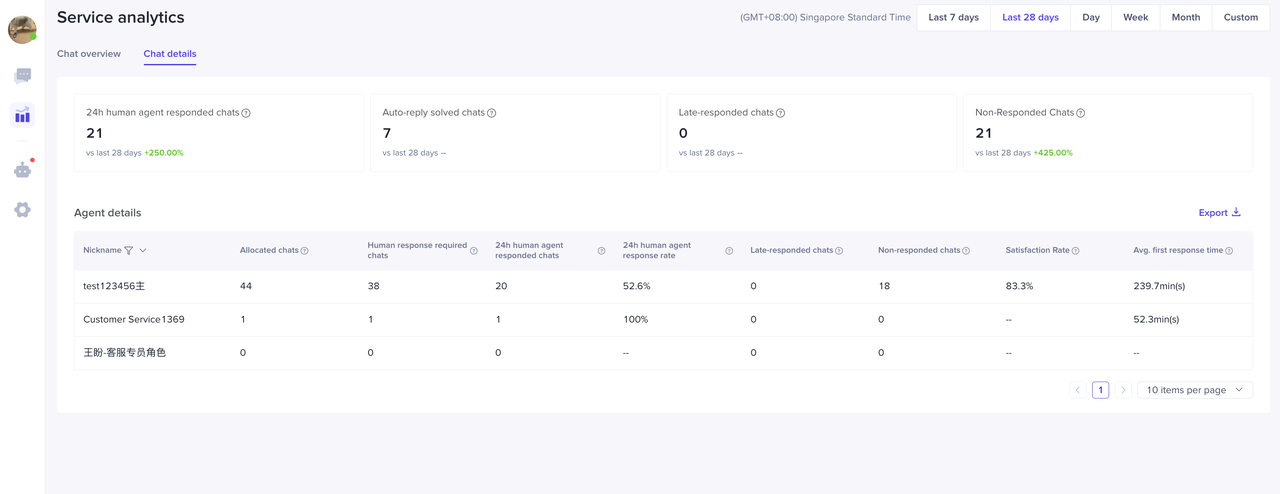Switch to the Chat overview tab

[89, 54]
